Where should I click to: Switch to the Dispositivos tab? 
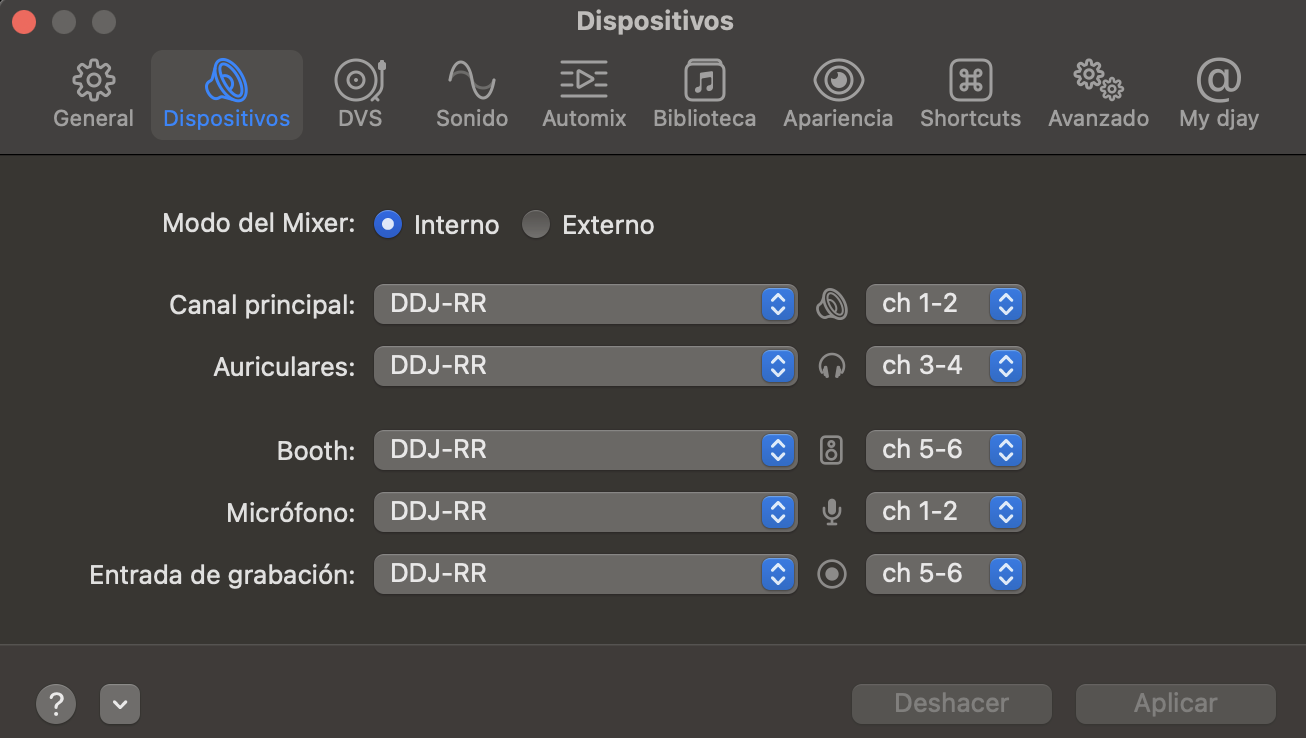pyautogui.click(x=227, y=95)
